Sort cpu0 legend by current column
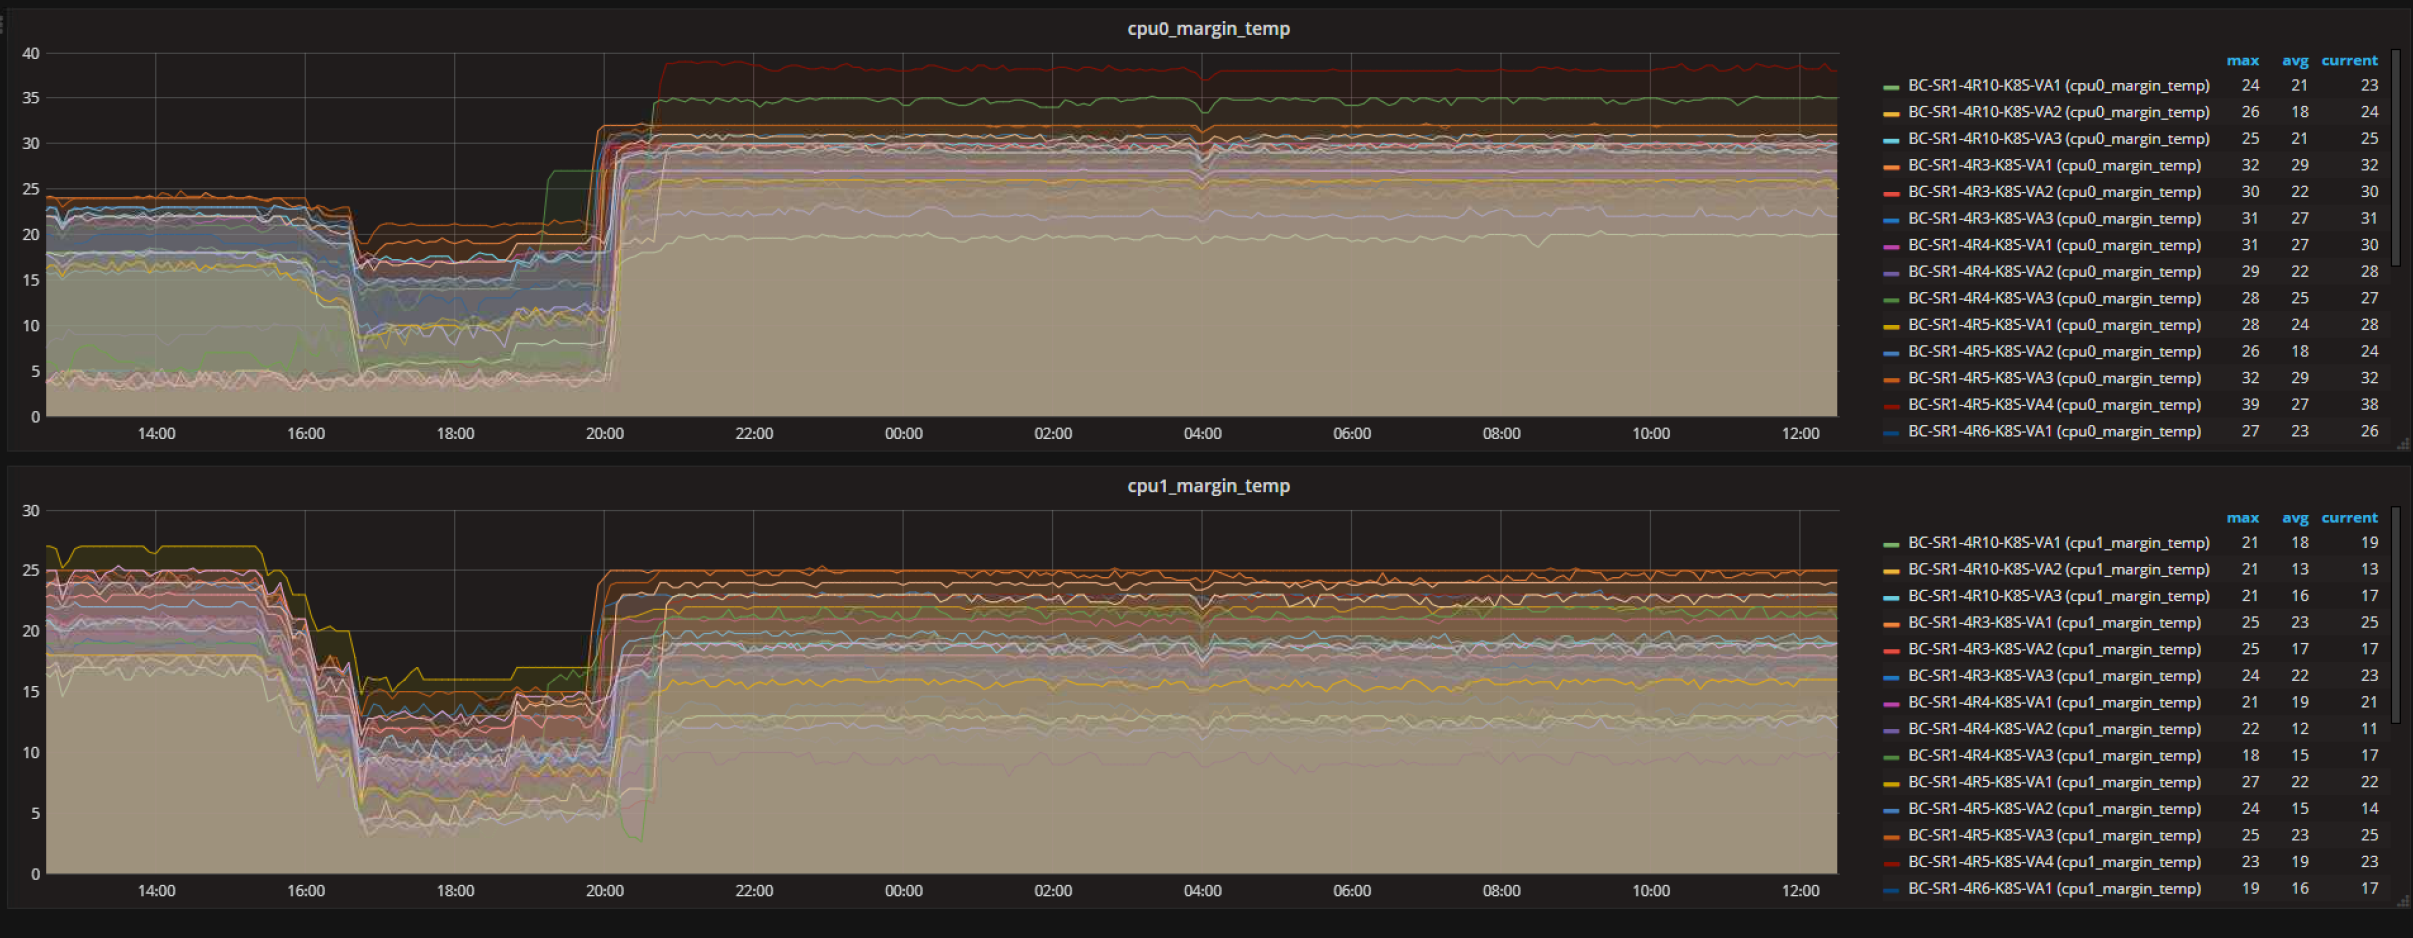 click(2349, 61)
